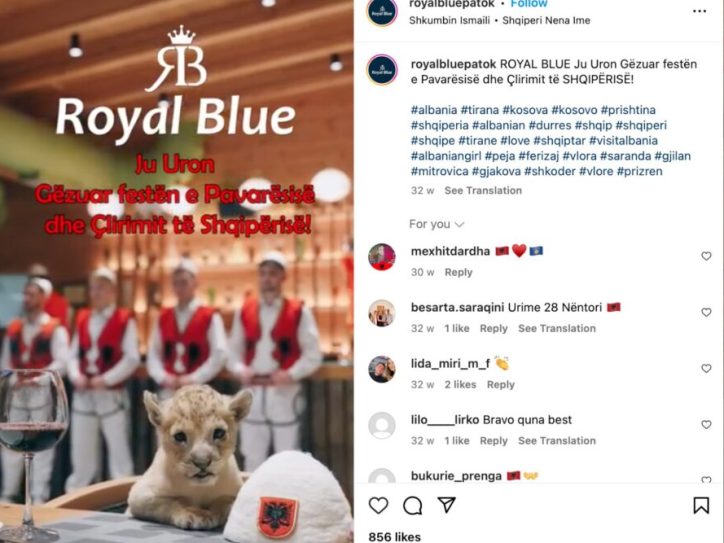Screen dimensions: 724x543
Task: Open Shqiperi Nena Ime audio link
Action: [546, 20]
